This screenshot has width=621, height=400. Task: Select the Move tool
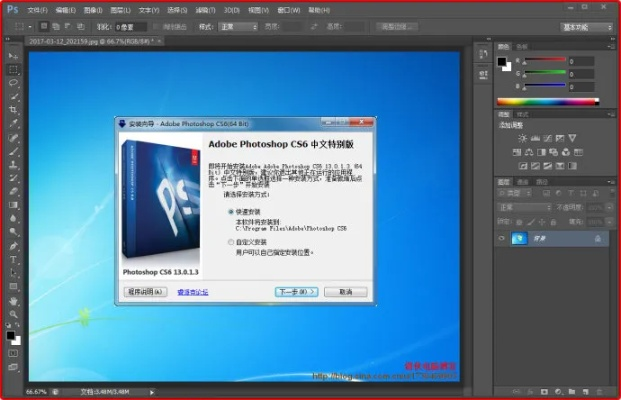13,57
